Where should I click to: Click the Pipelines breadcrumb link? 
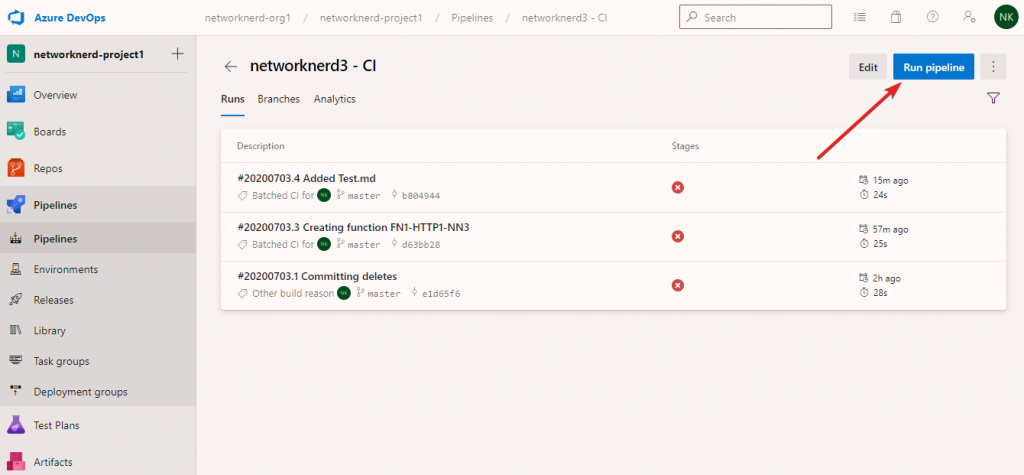point(473,18)
